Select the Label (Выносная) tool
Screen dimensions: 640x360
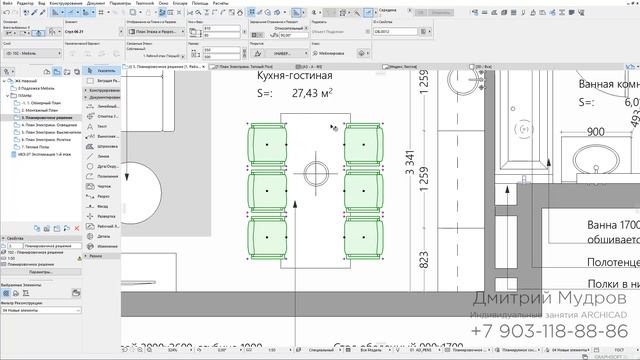click(x=102, y=136)
